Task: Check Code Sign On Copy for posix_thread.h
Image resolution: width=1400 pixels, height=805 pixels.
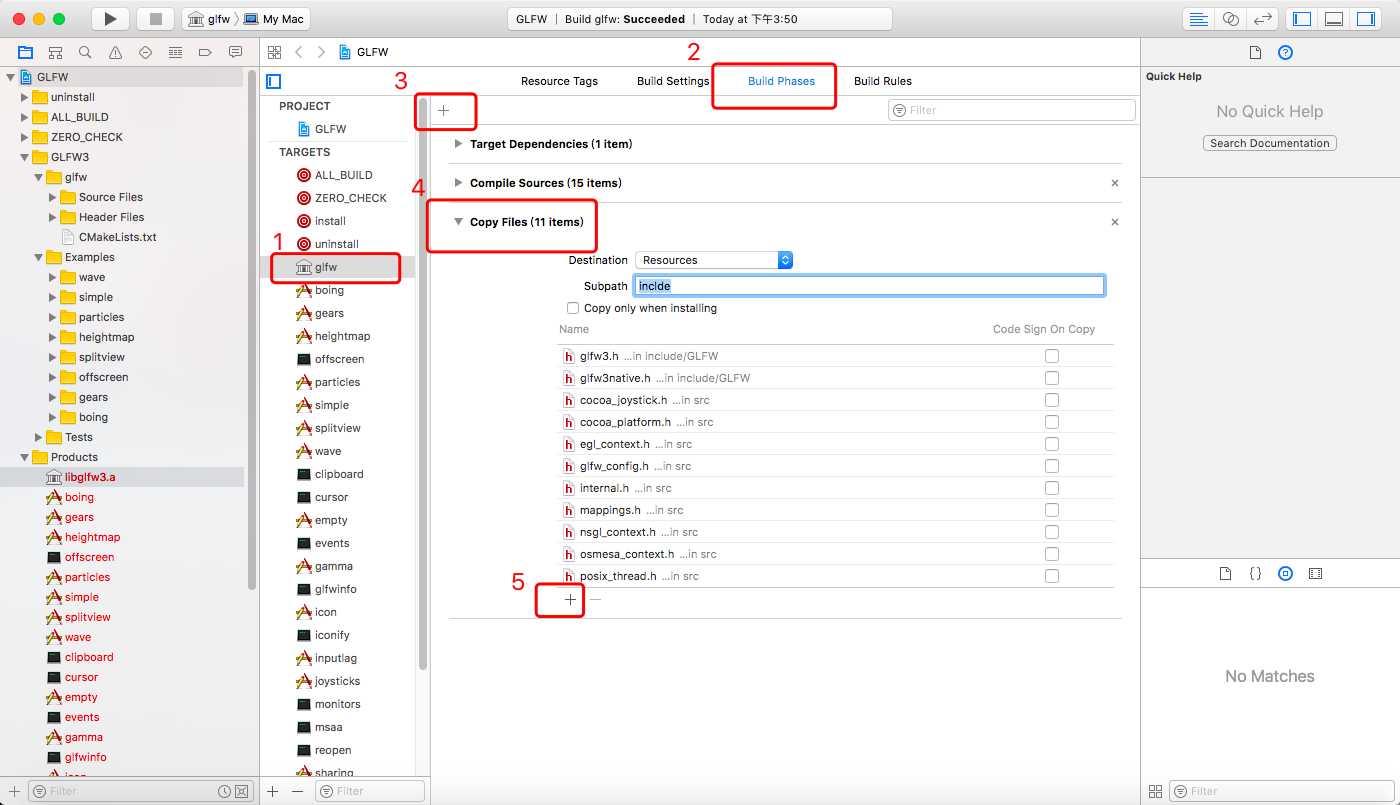Action: 1052,576
